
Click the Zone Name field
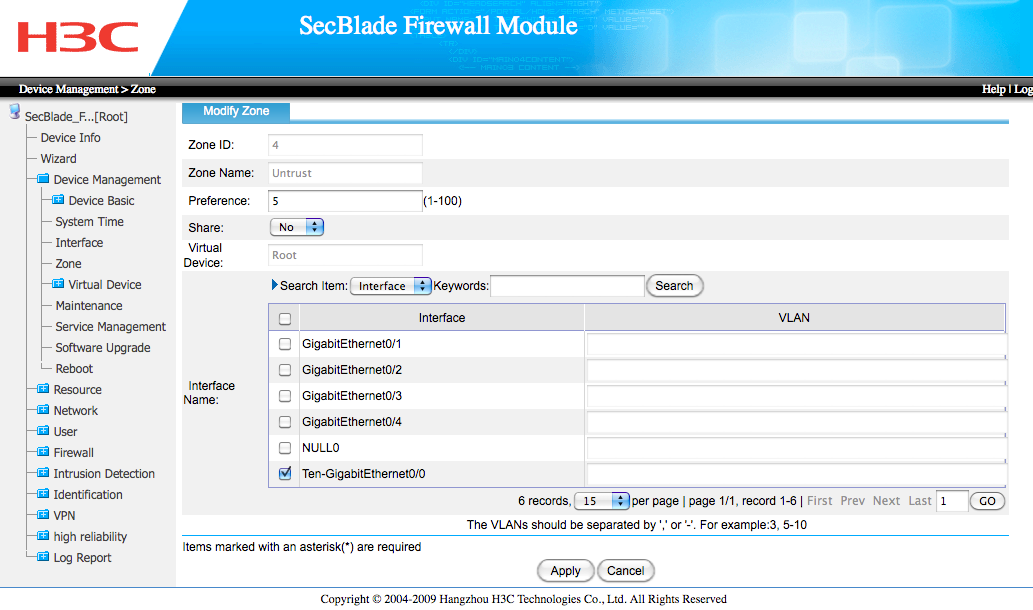point(345,173)
